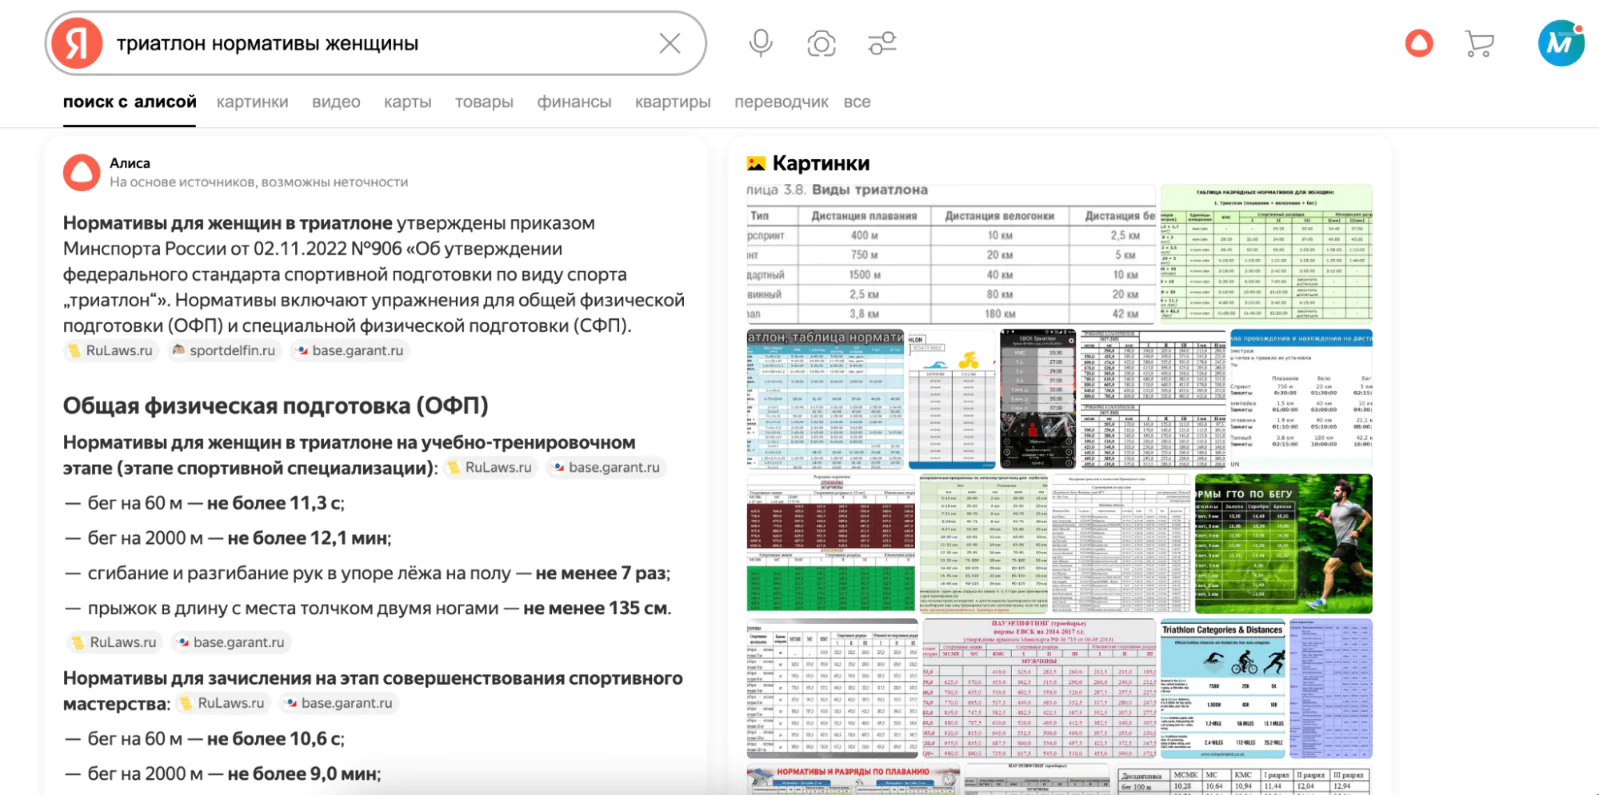The image size is (1599, 795).
Task: Switch to the 'квартиры' tab
Action: (x=673, y=102)
